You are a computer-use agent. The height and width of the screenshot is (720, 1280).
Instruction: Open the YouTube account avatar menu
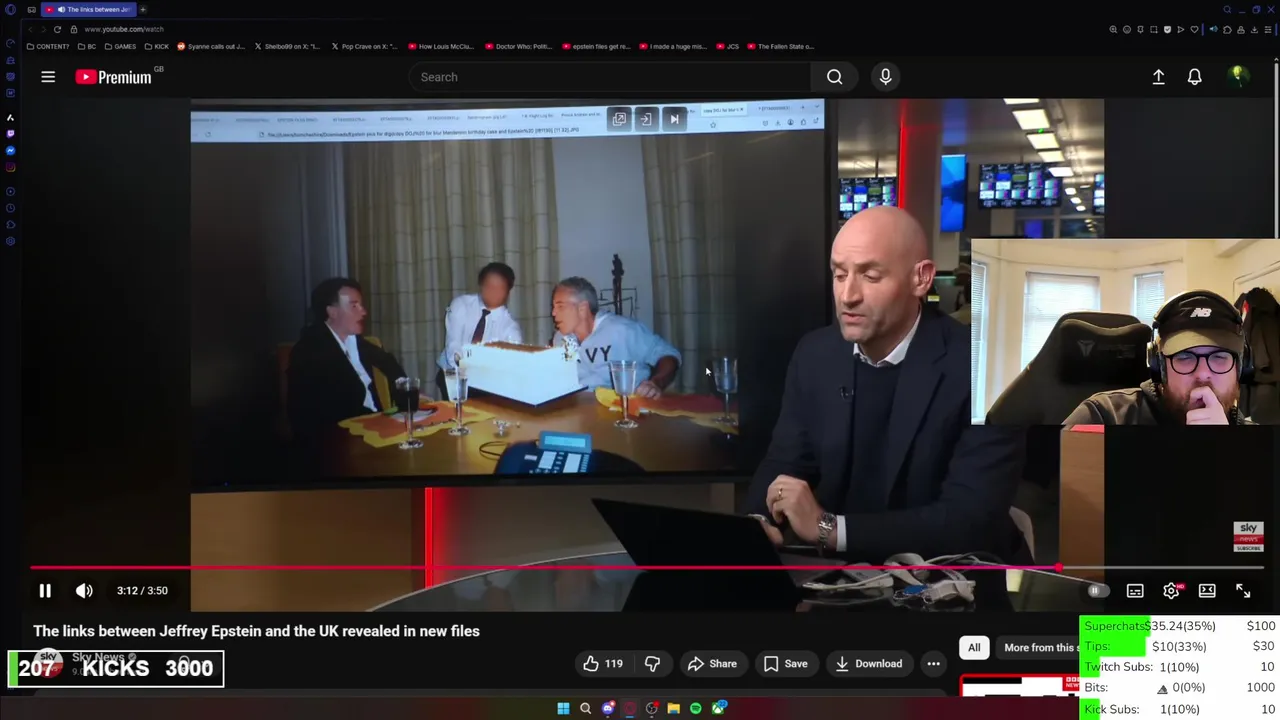coord(1238,76)
